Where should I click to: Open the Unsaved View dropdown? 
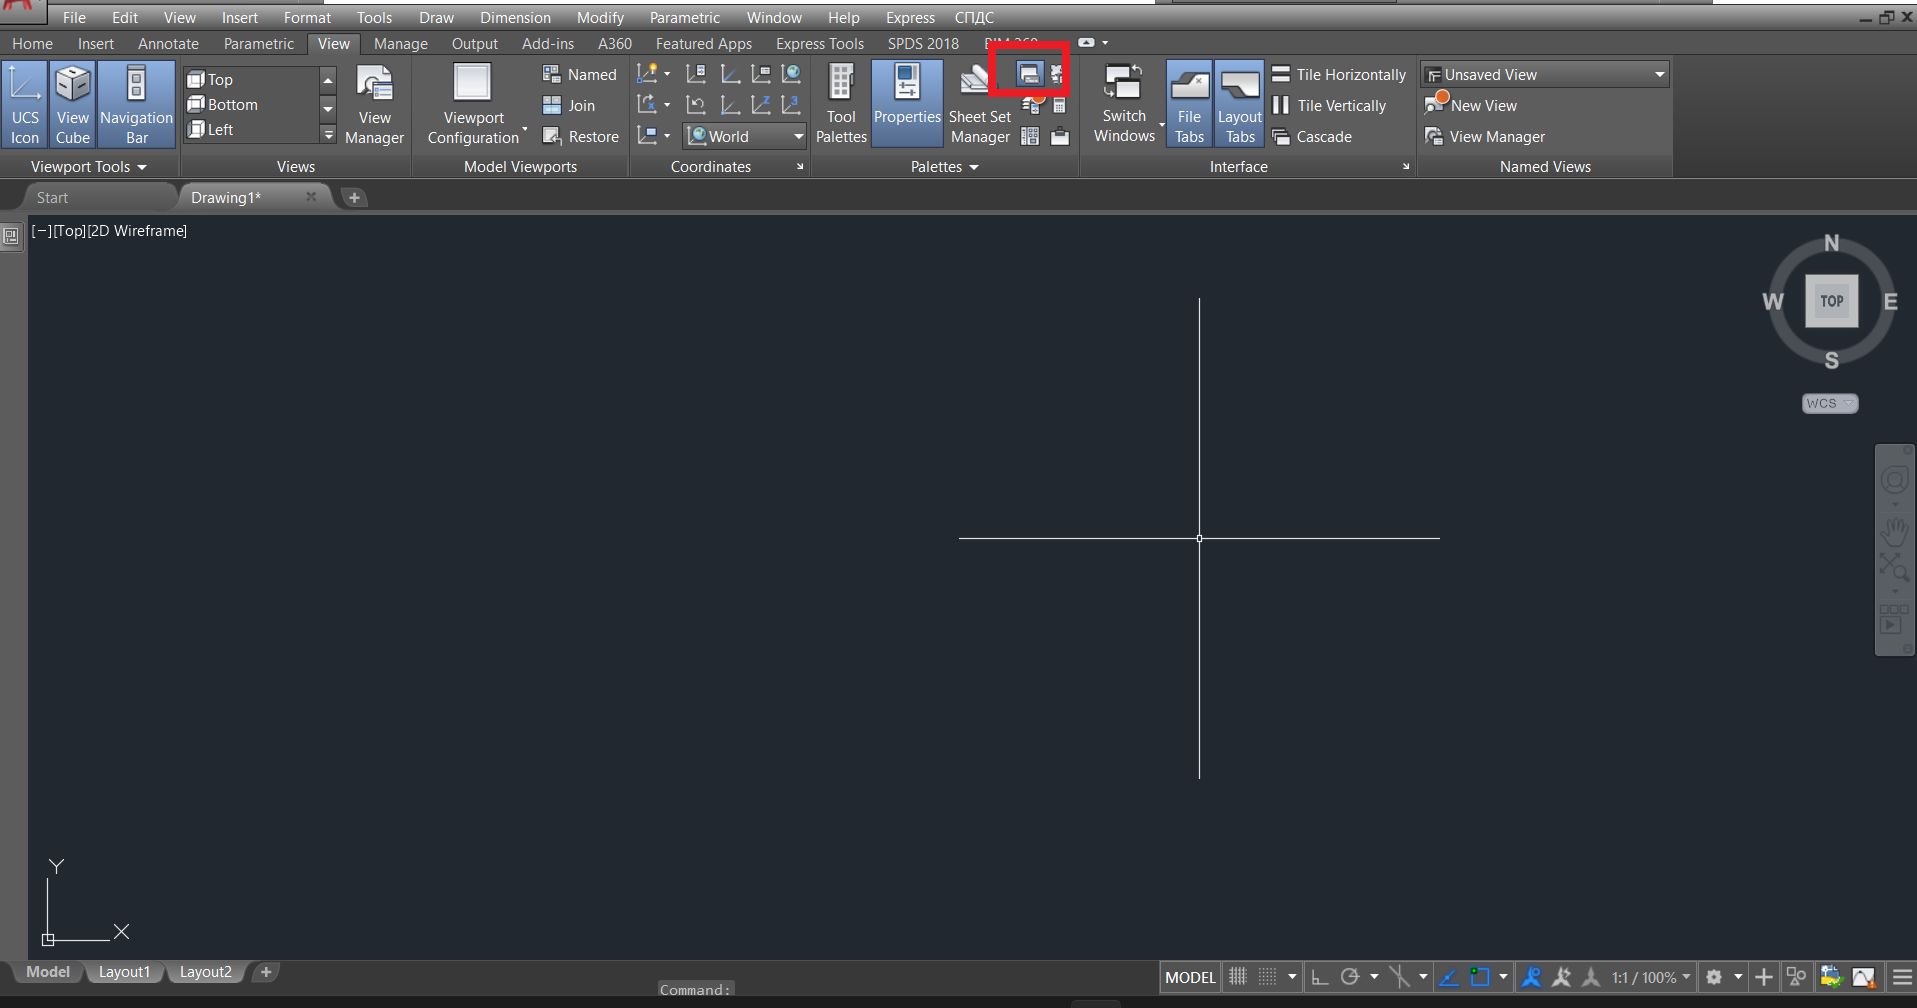coord(1659,75)
